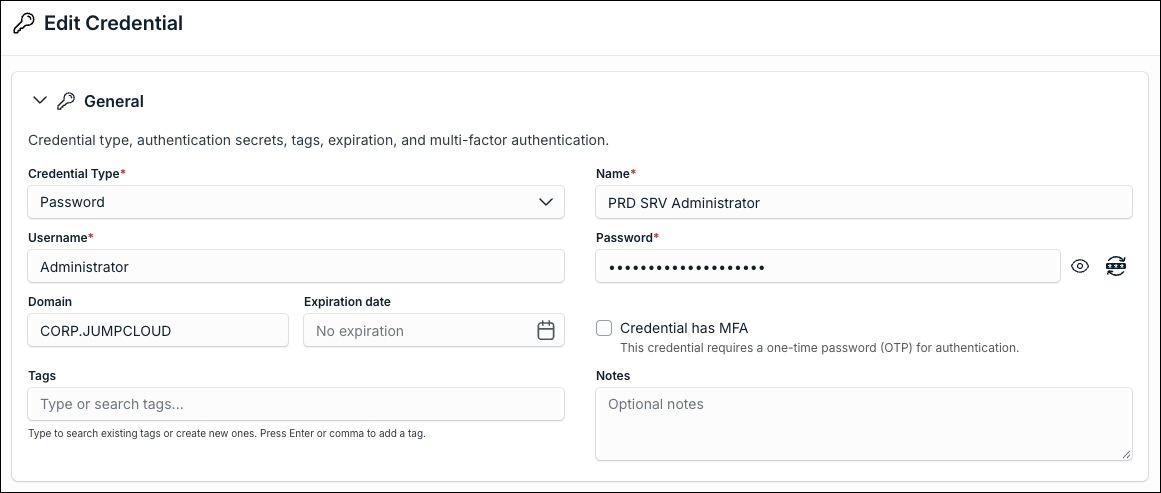Image resolution: width=1161 pixels, height=493 pixels.
Task: Click the Domain field CORP.JUMPCLOUD
Action: (x=158, y=330)
